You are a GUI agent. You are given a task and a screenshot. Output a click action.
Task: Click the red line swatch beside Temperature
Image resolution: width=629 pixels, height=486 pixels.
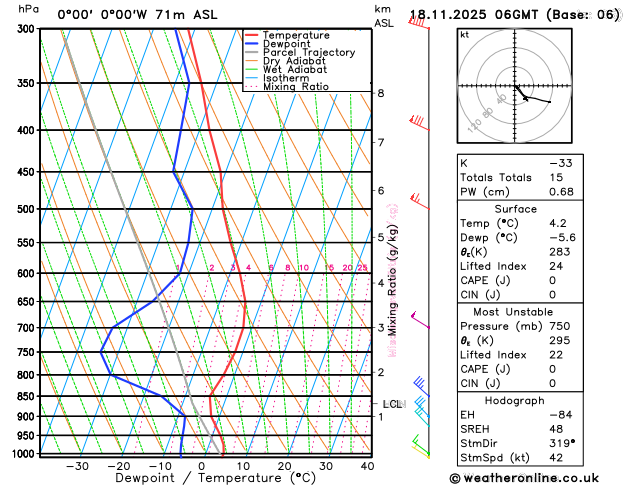(252, 35)
